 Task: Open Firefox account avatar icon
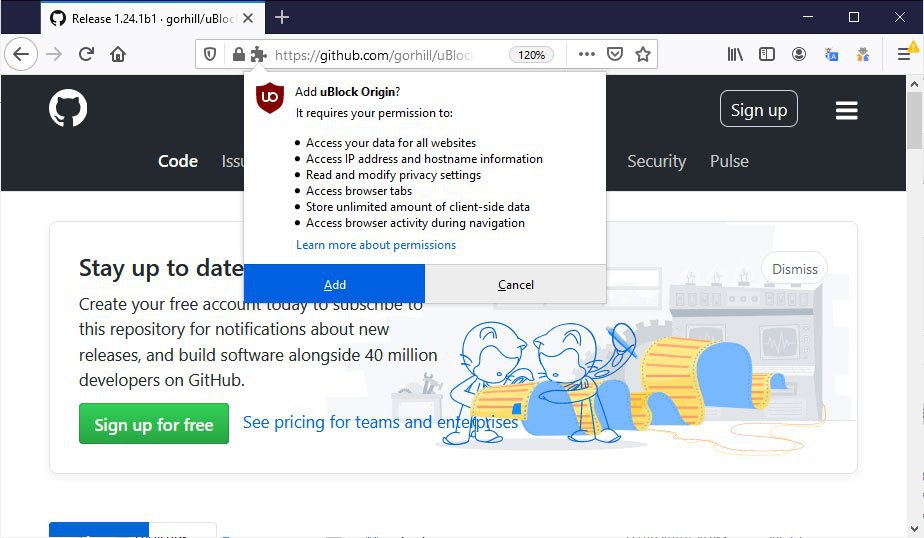798,54
